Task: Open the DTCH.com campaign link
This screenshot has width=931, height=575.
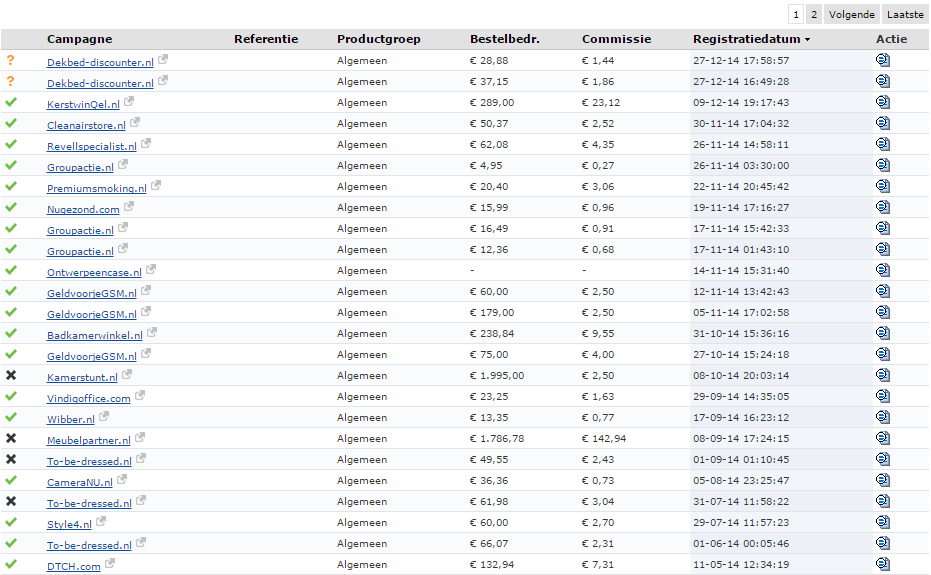Action: [x=74, y=566]
